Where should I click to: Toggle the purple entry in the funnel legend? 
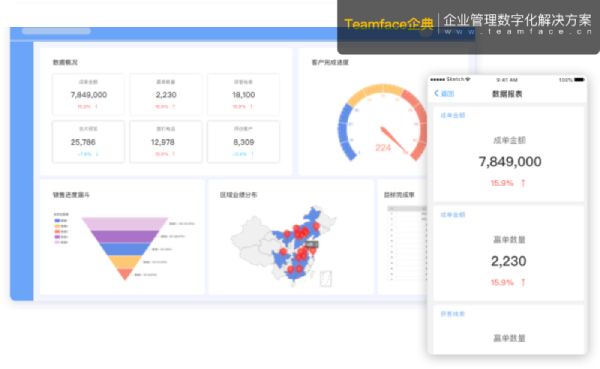tap(61, 237)
